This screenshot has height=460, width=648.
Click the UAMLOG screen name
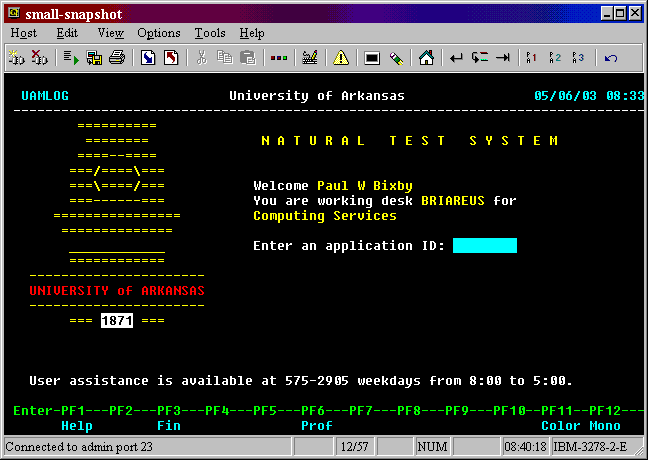coord(45,96)
